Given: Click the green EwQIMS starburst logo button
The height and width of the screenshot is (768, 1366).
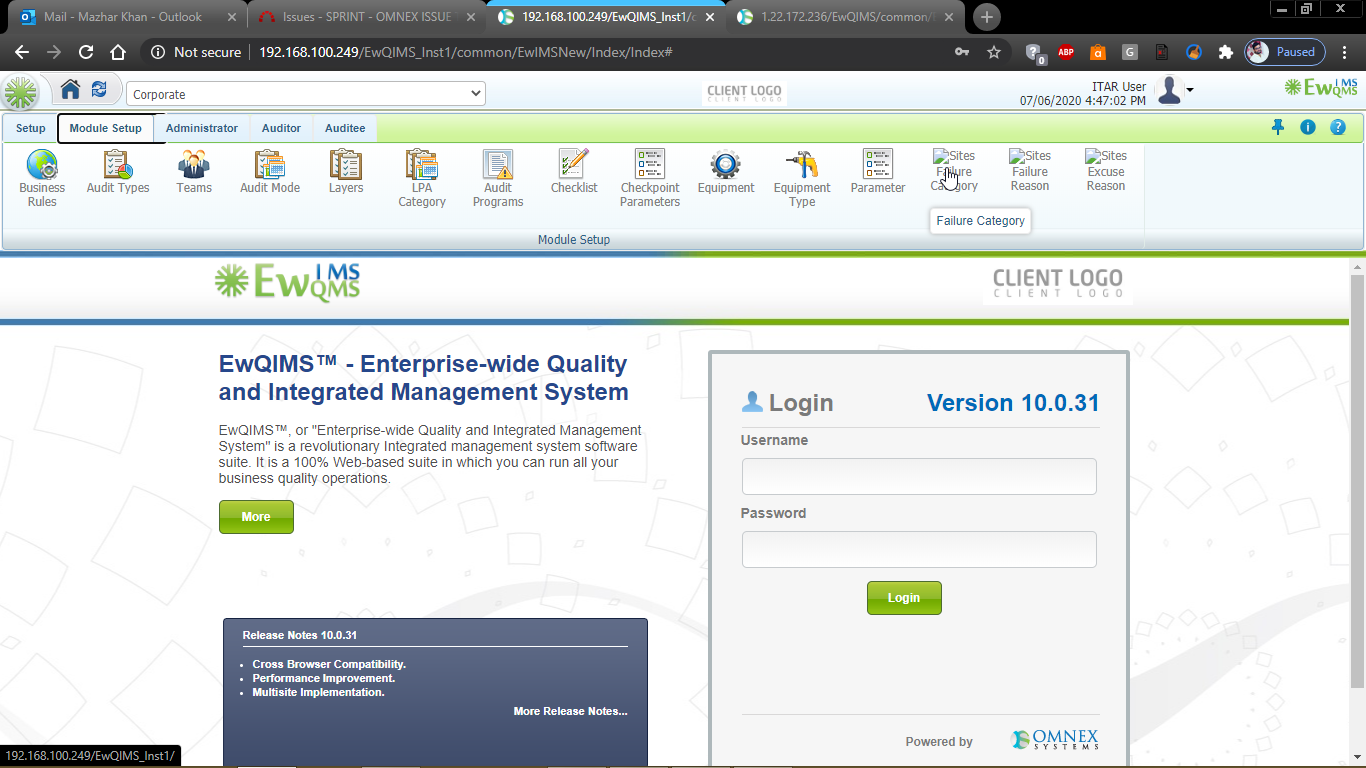Looking at the screenshot, I should [21, 93].
